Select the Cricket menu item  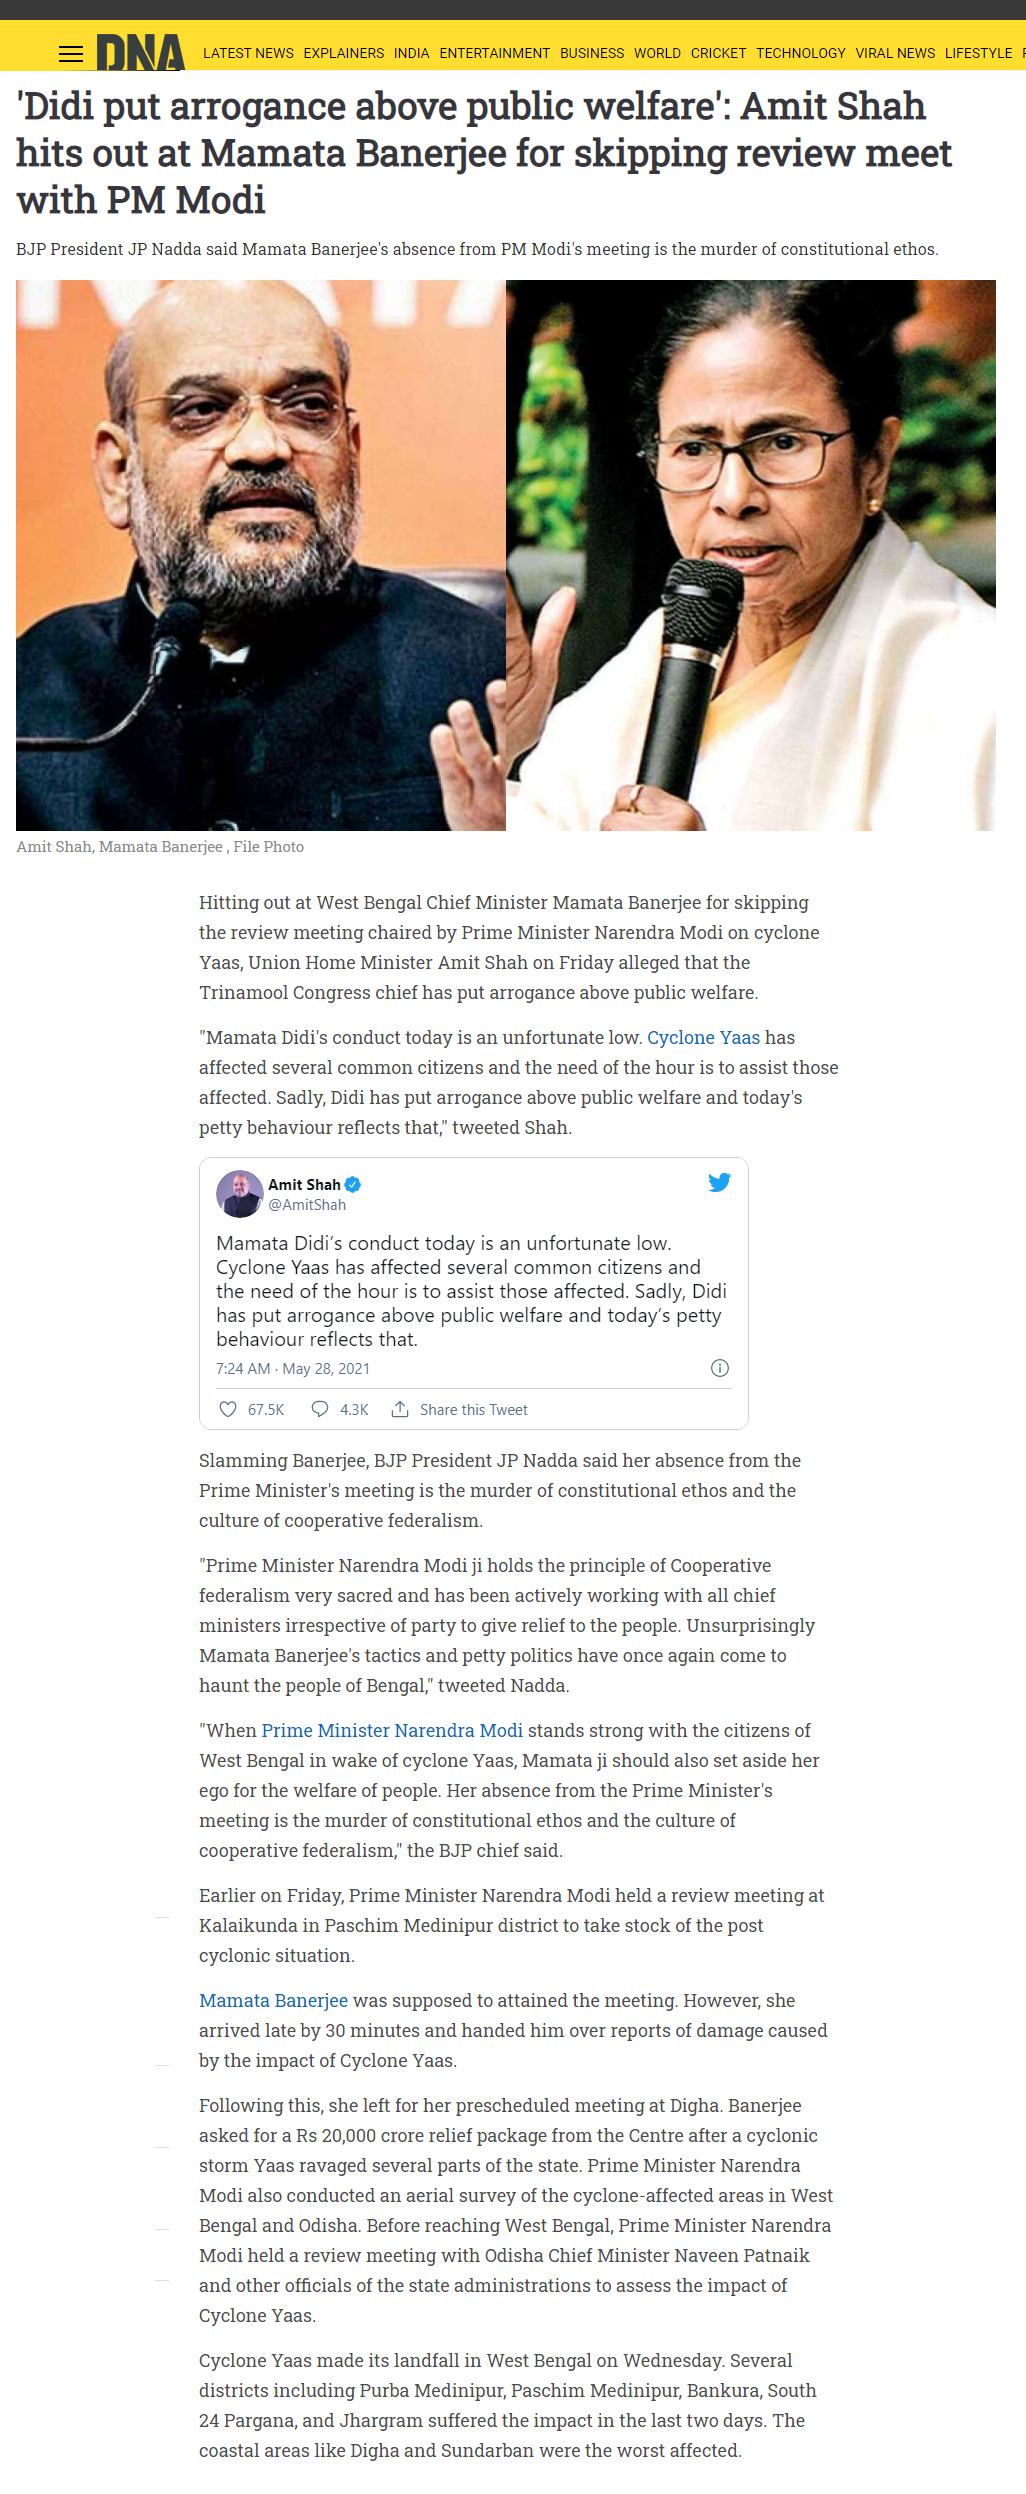pos(718,53)
